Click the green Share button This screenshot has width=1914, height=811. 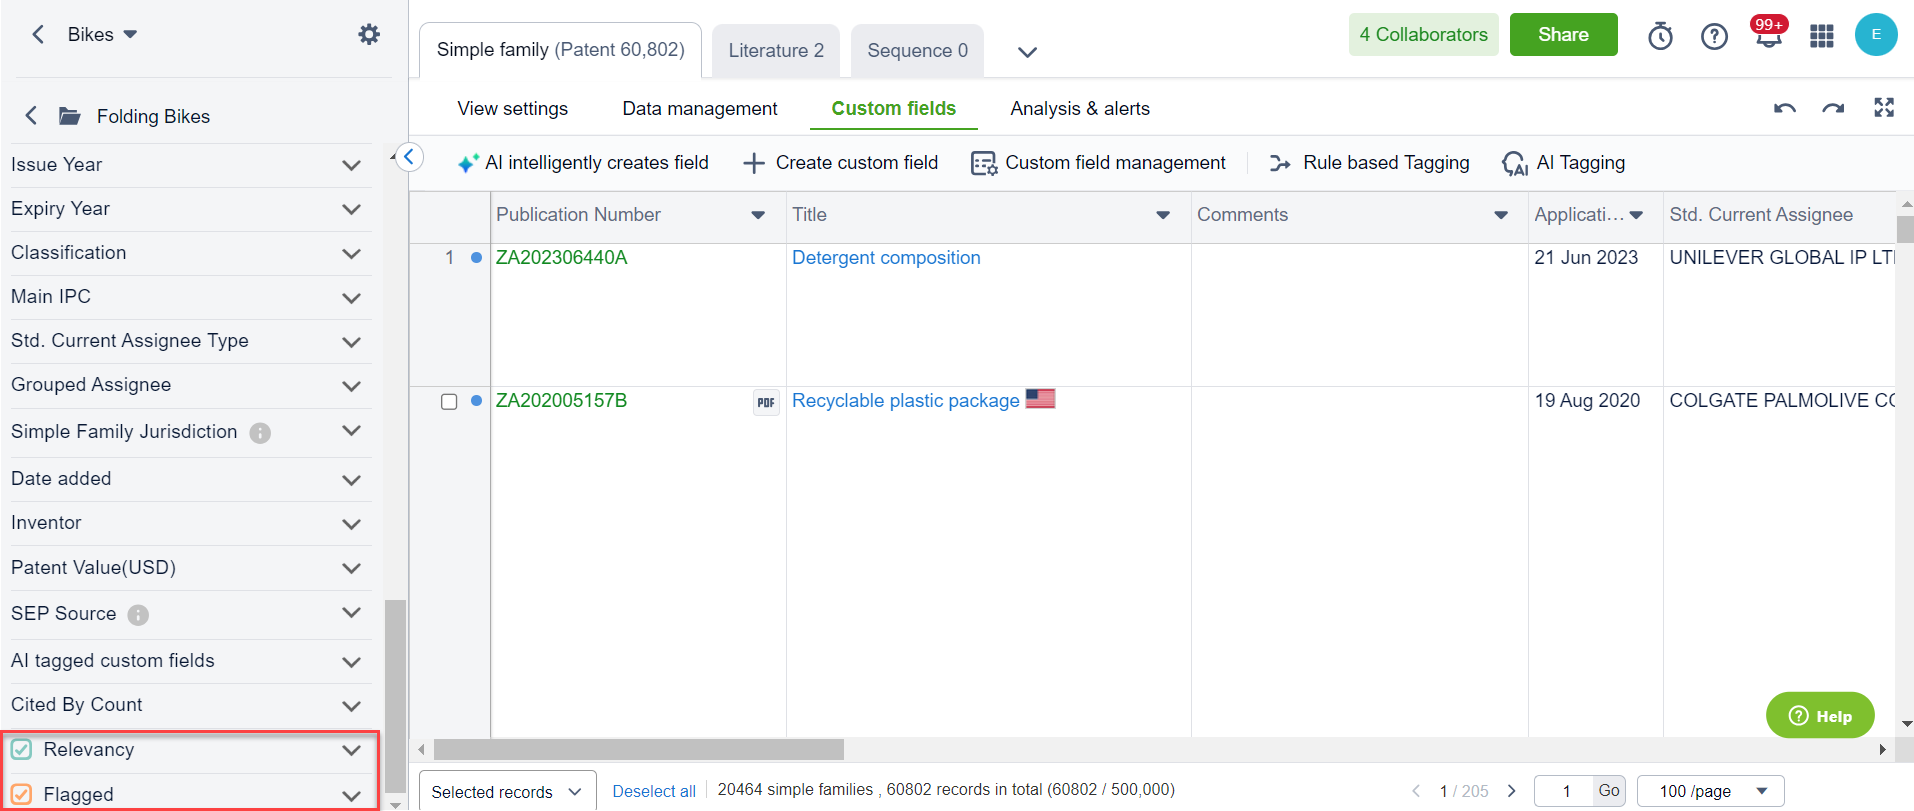(x=1562, y=35)
